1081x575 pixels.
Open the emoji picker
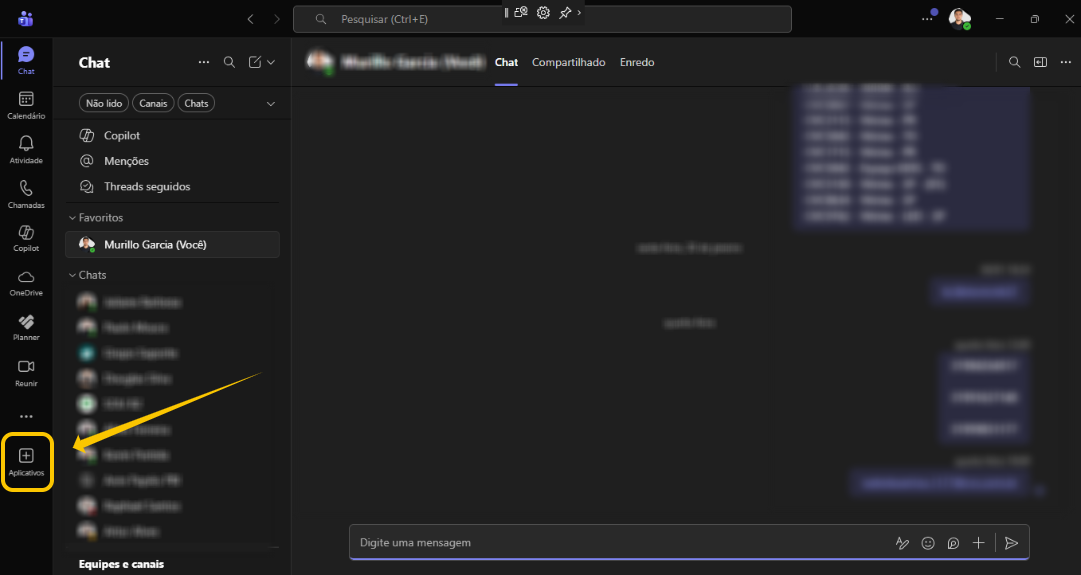click(x=928, y=543)
